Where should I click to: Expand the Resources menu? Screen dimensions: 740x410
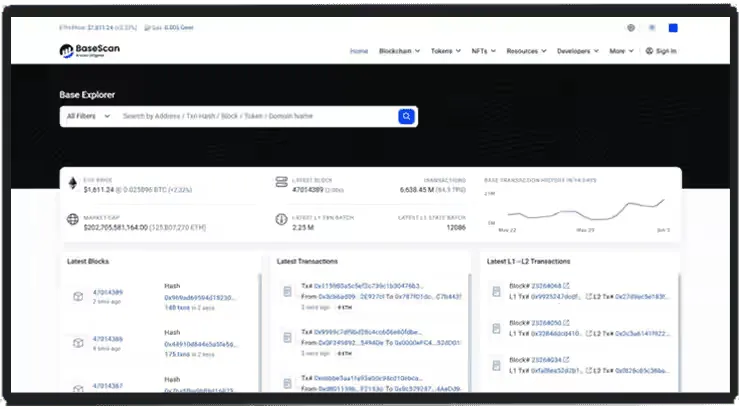point(526,51)
